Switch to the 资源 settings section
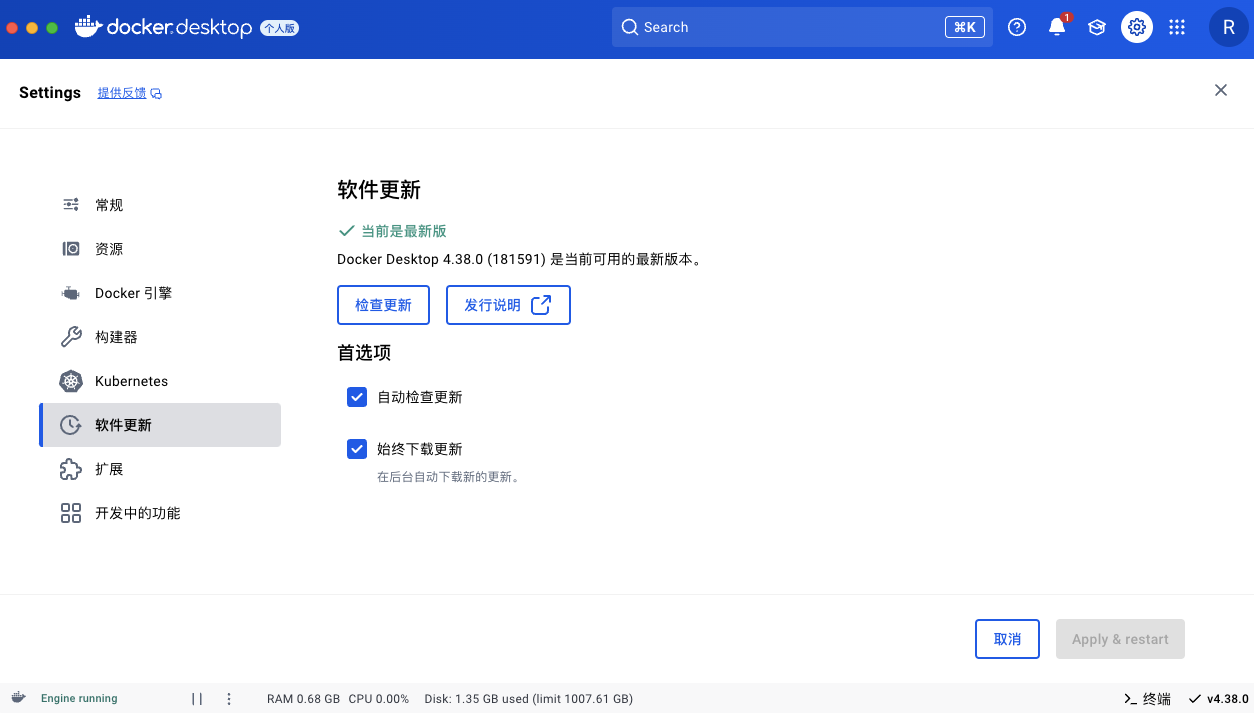 [x=109, y=249]
